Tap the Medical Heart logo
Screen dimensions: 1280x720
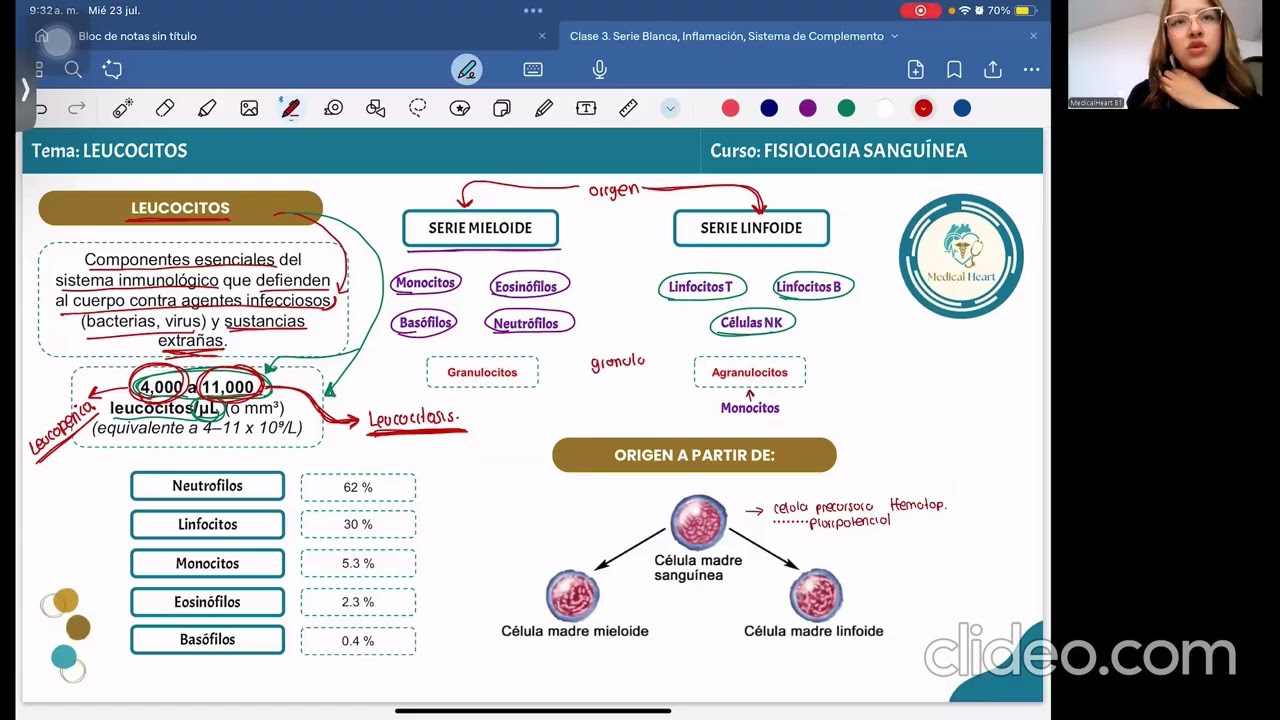tap(961, 256)
